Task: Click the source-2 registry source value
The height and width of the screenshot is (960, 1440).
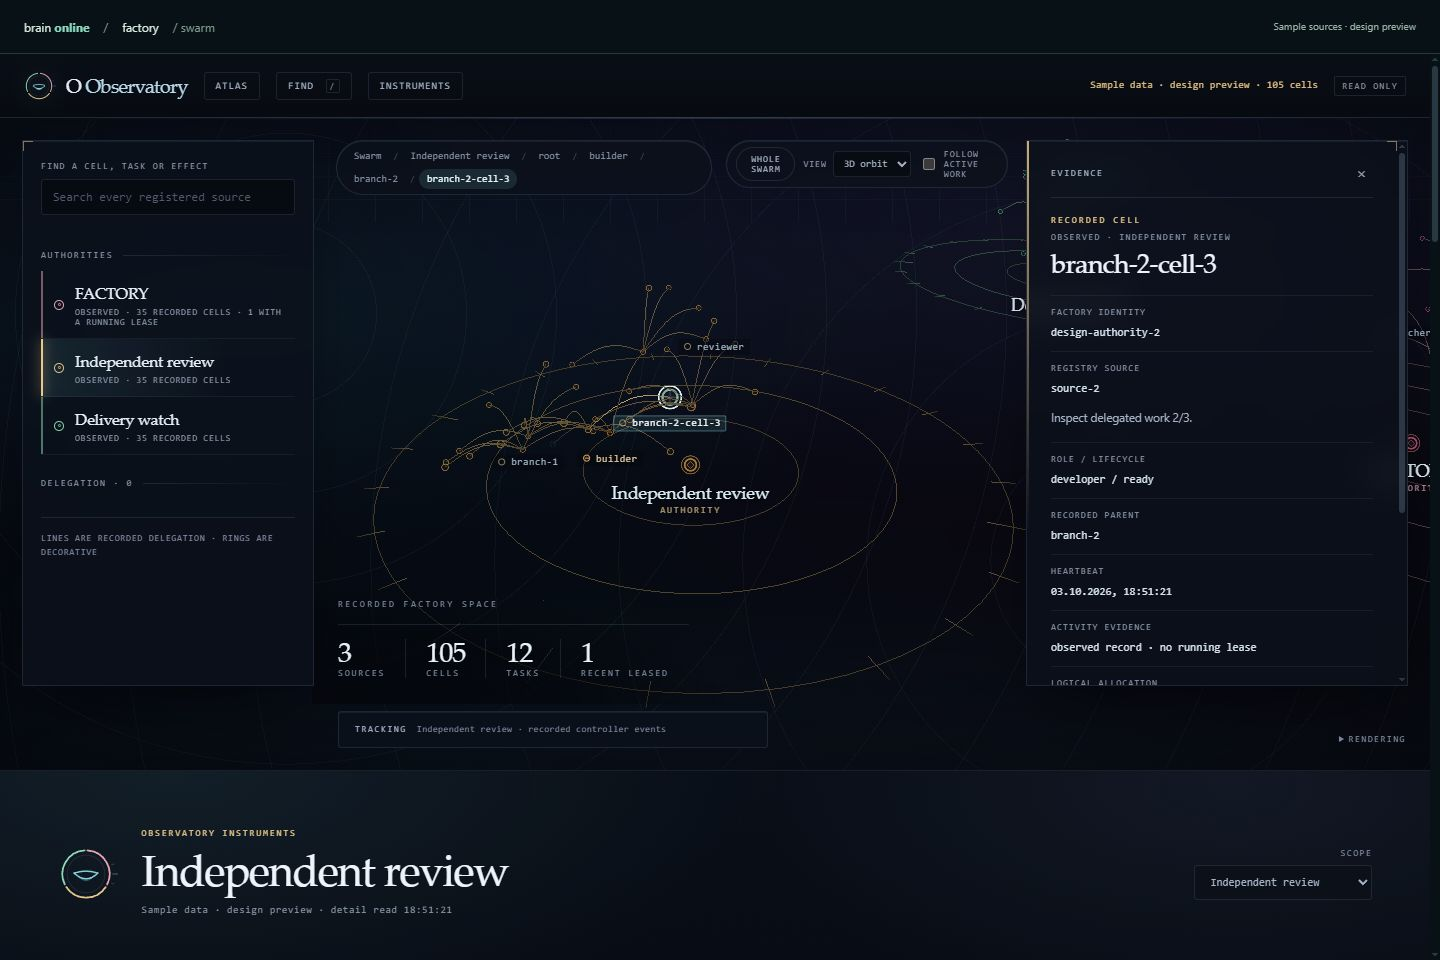Action: point(1075,388)
